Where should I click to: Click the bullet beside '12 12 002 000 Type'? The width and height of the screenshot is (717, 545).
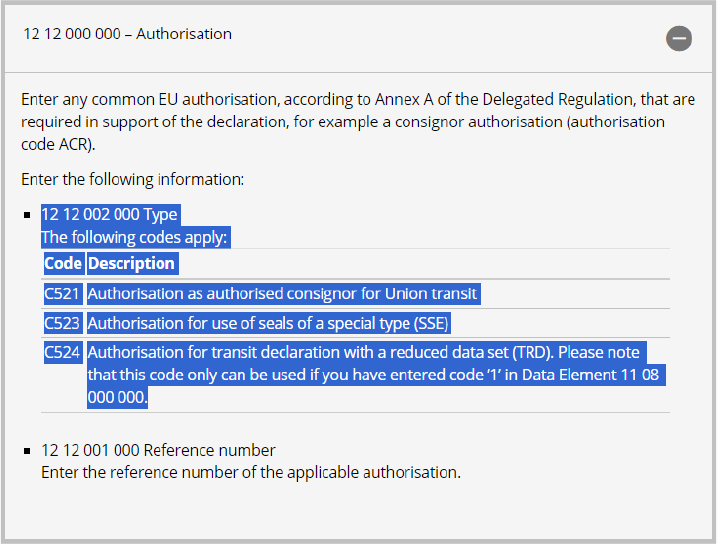(x=28, y=214)
